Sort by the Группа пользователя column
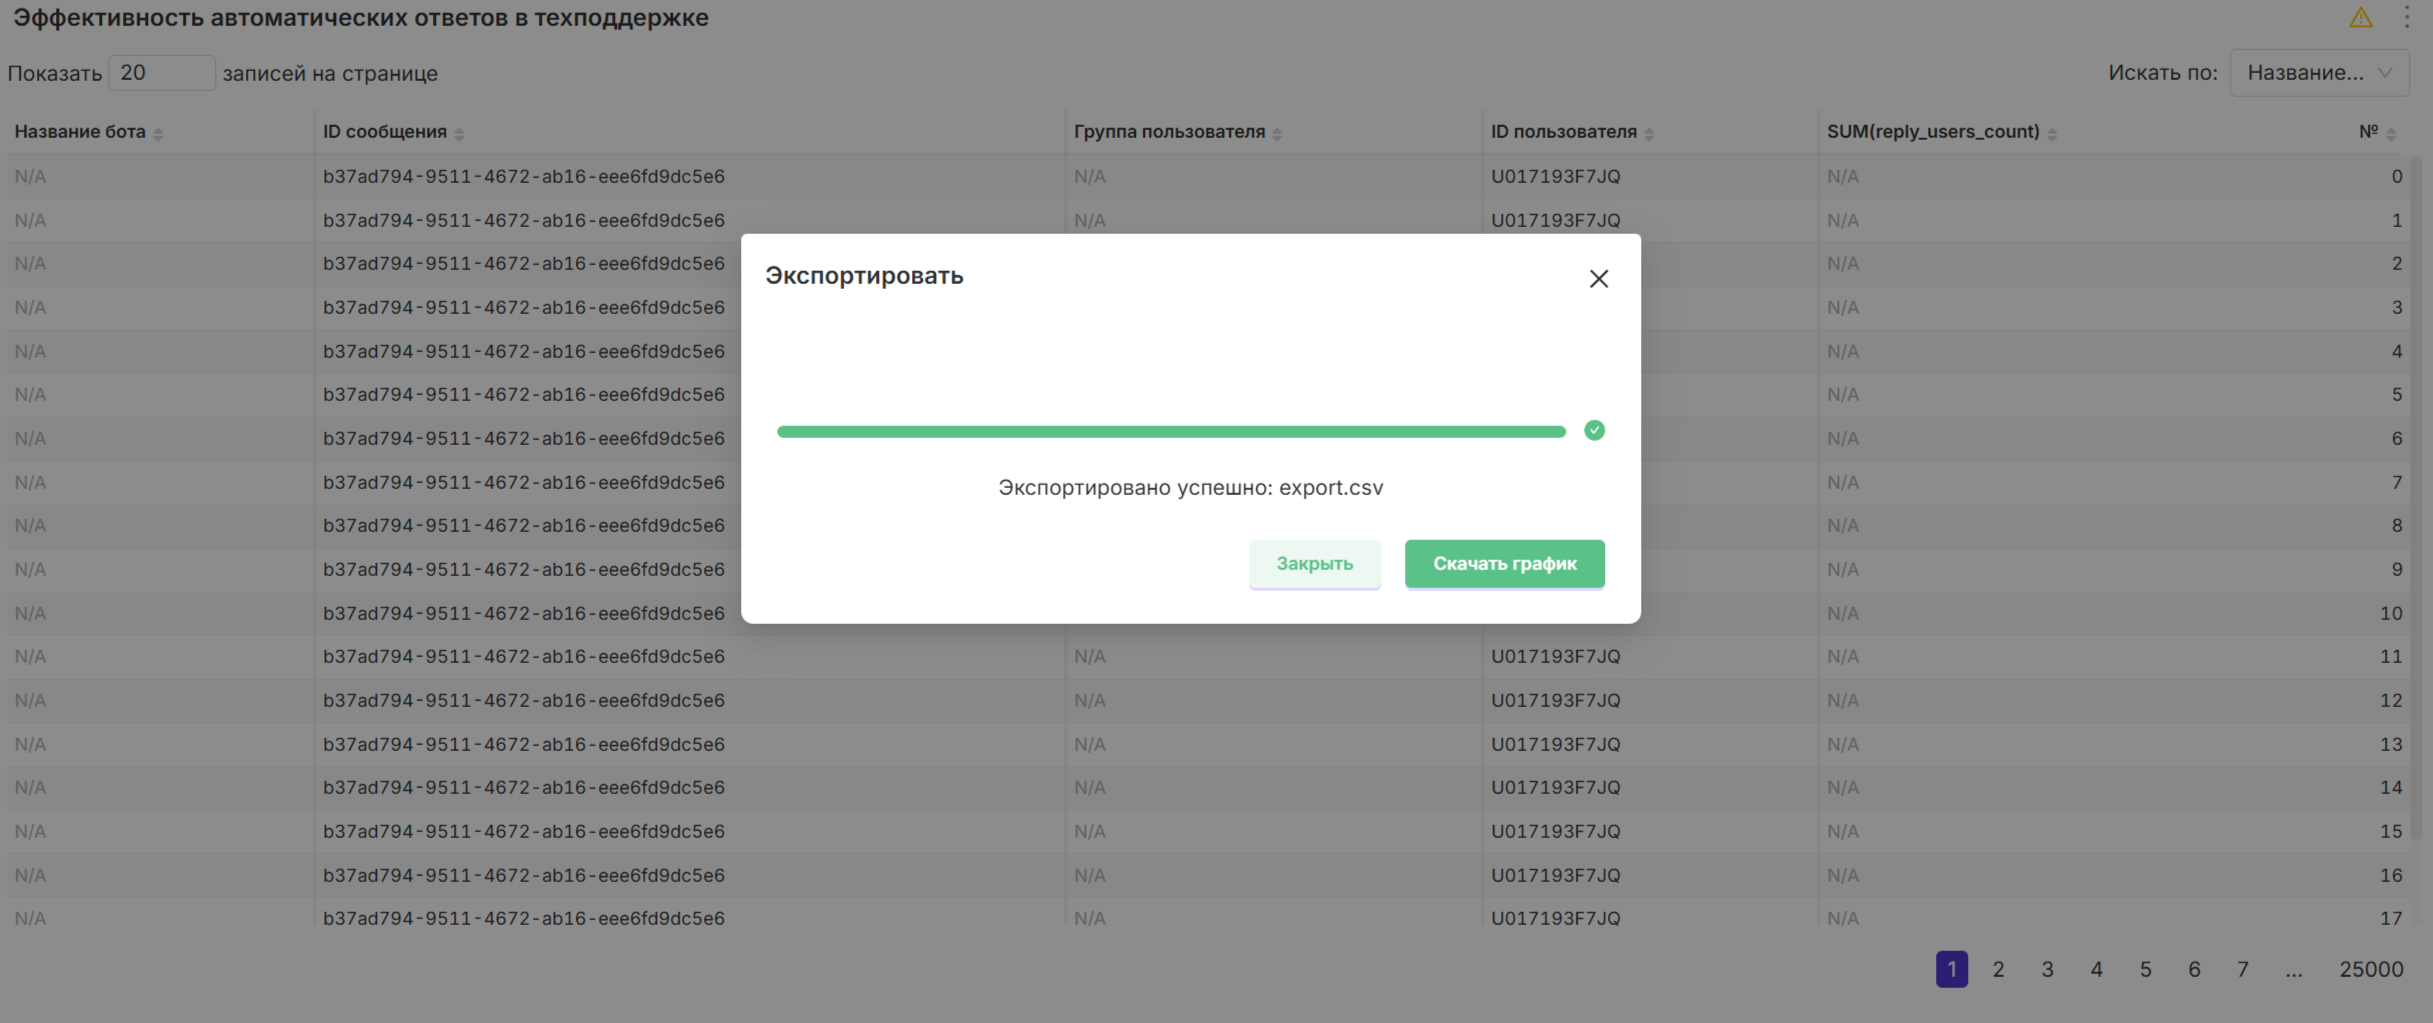 1277,133
